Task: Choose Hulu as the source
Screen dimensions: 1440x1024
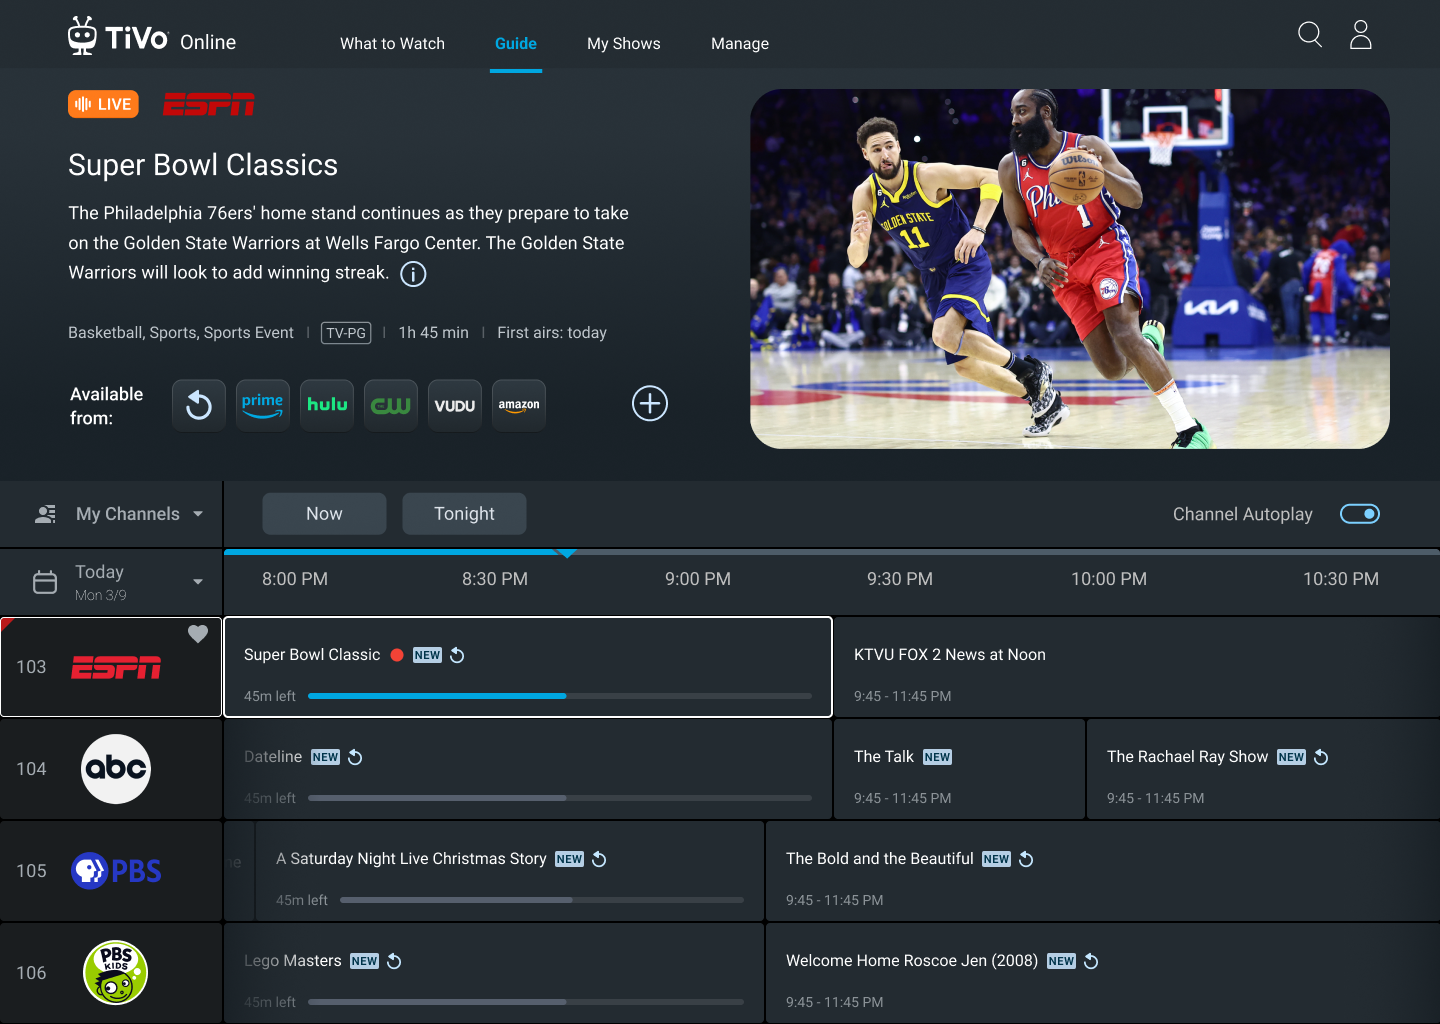Action: point(327,405)
